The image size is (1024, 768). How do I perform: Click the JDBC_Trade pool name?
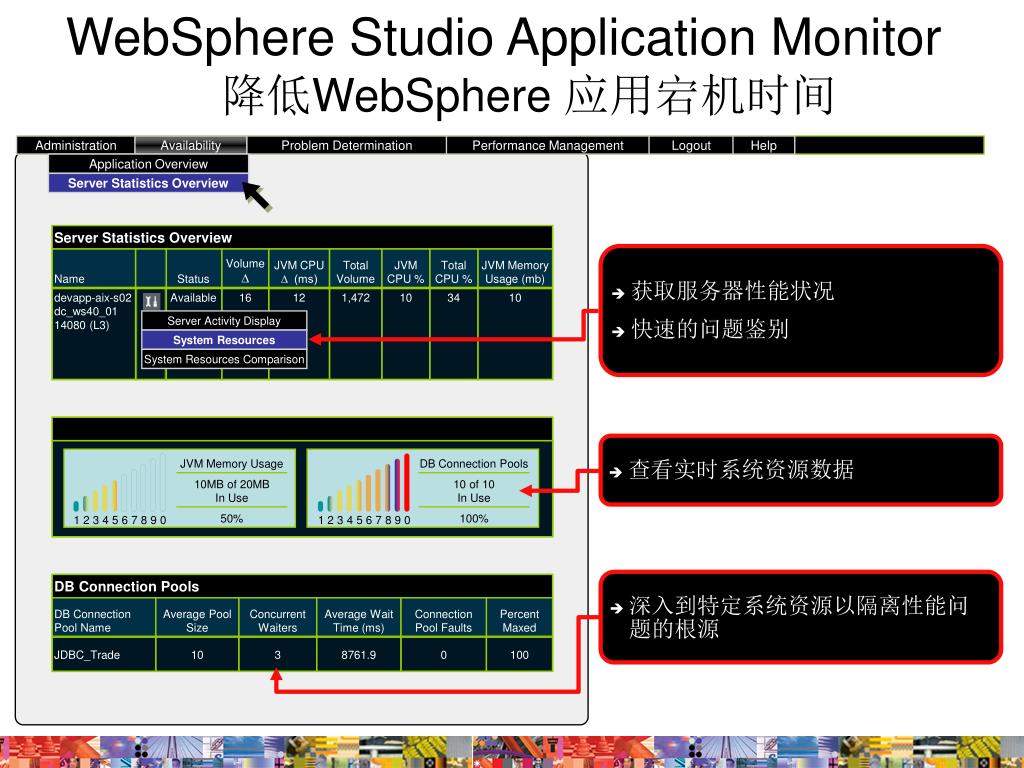87,654
